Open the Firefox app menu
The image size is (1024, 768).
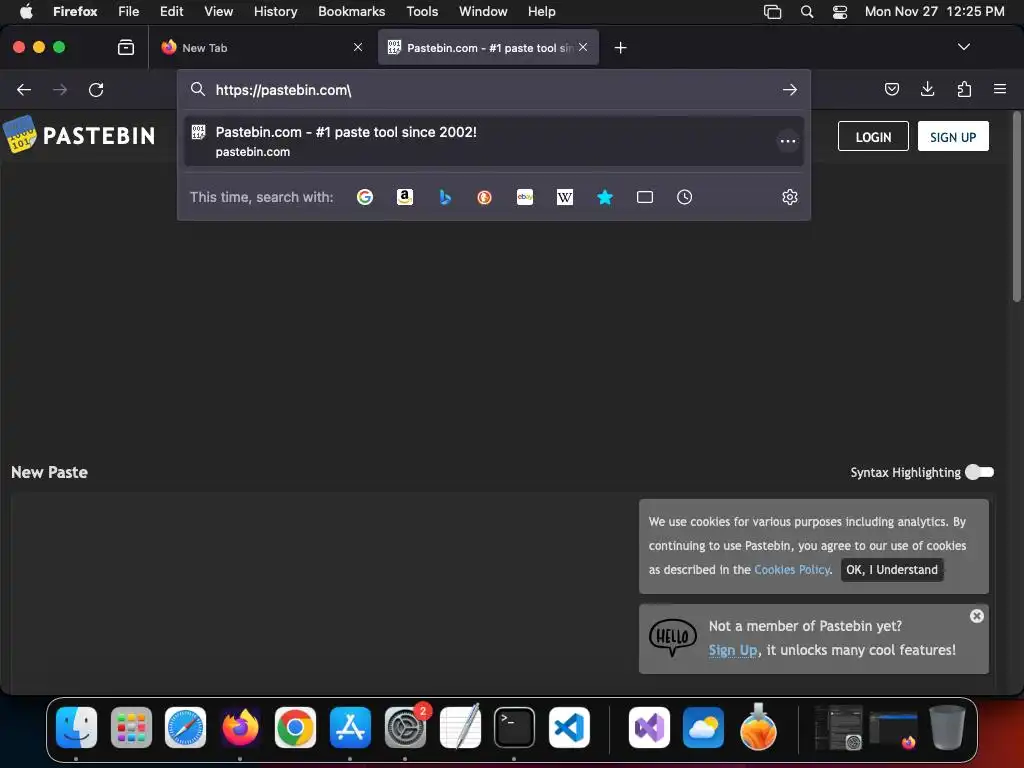coord(75,11)
